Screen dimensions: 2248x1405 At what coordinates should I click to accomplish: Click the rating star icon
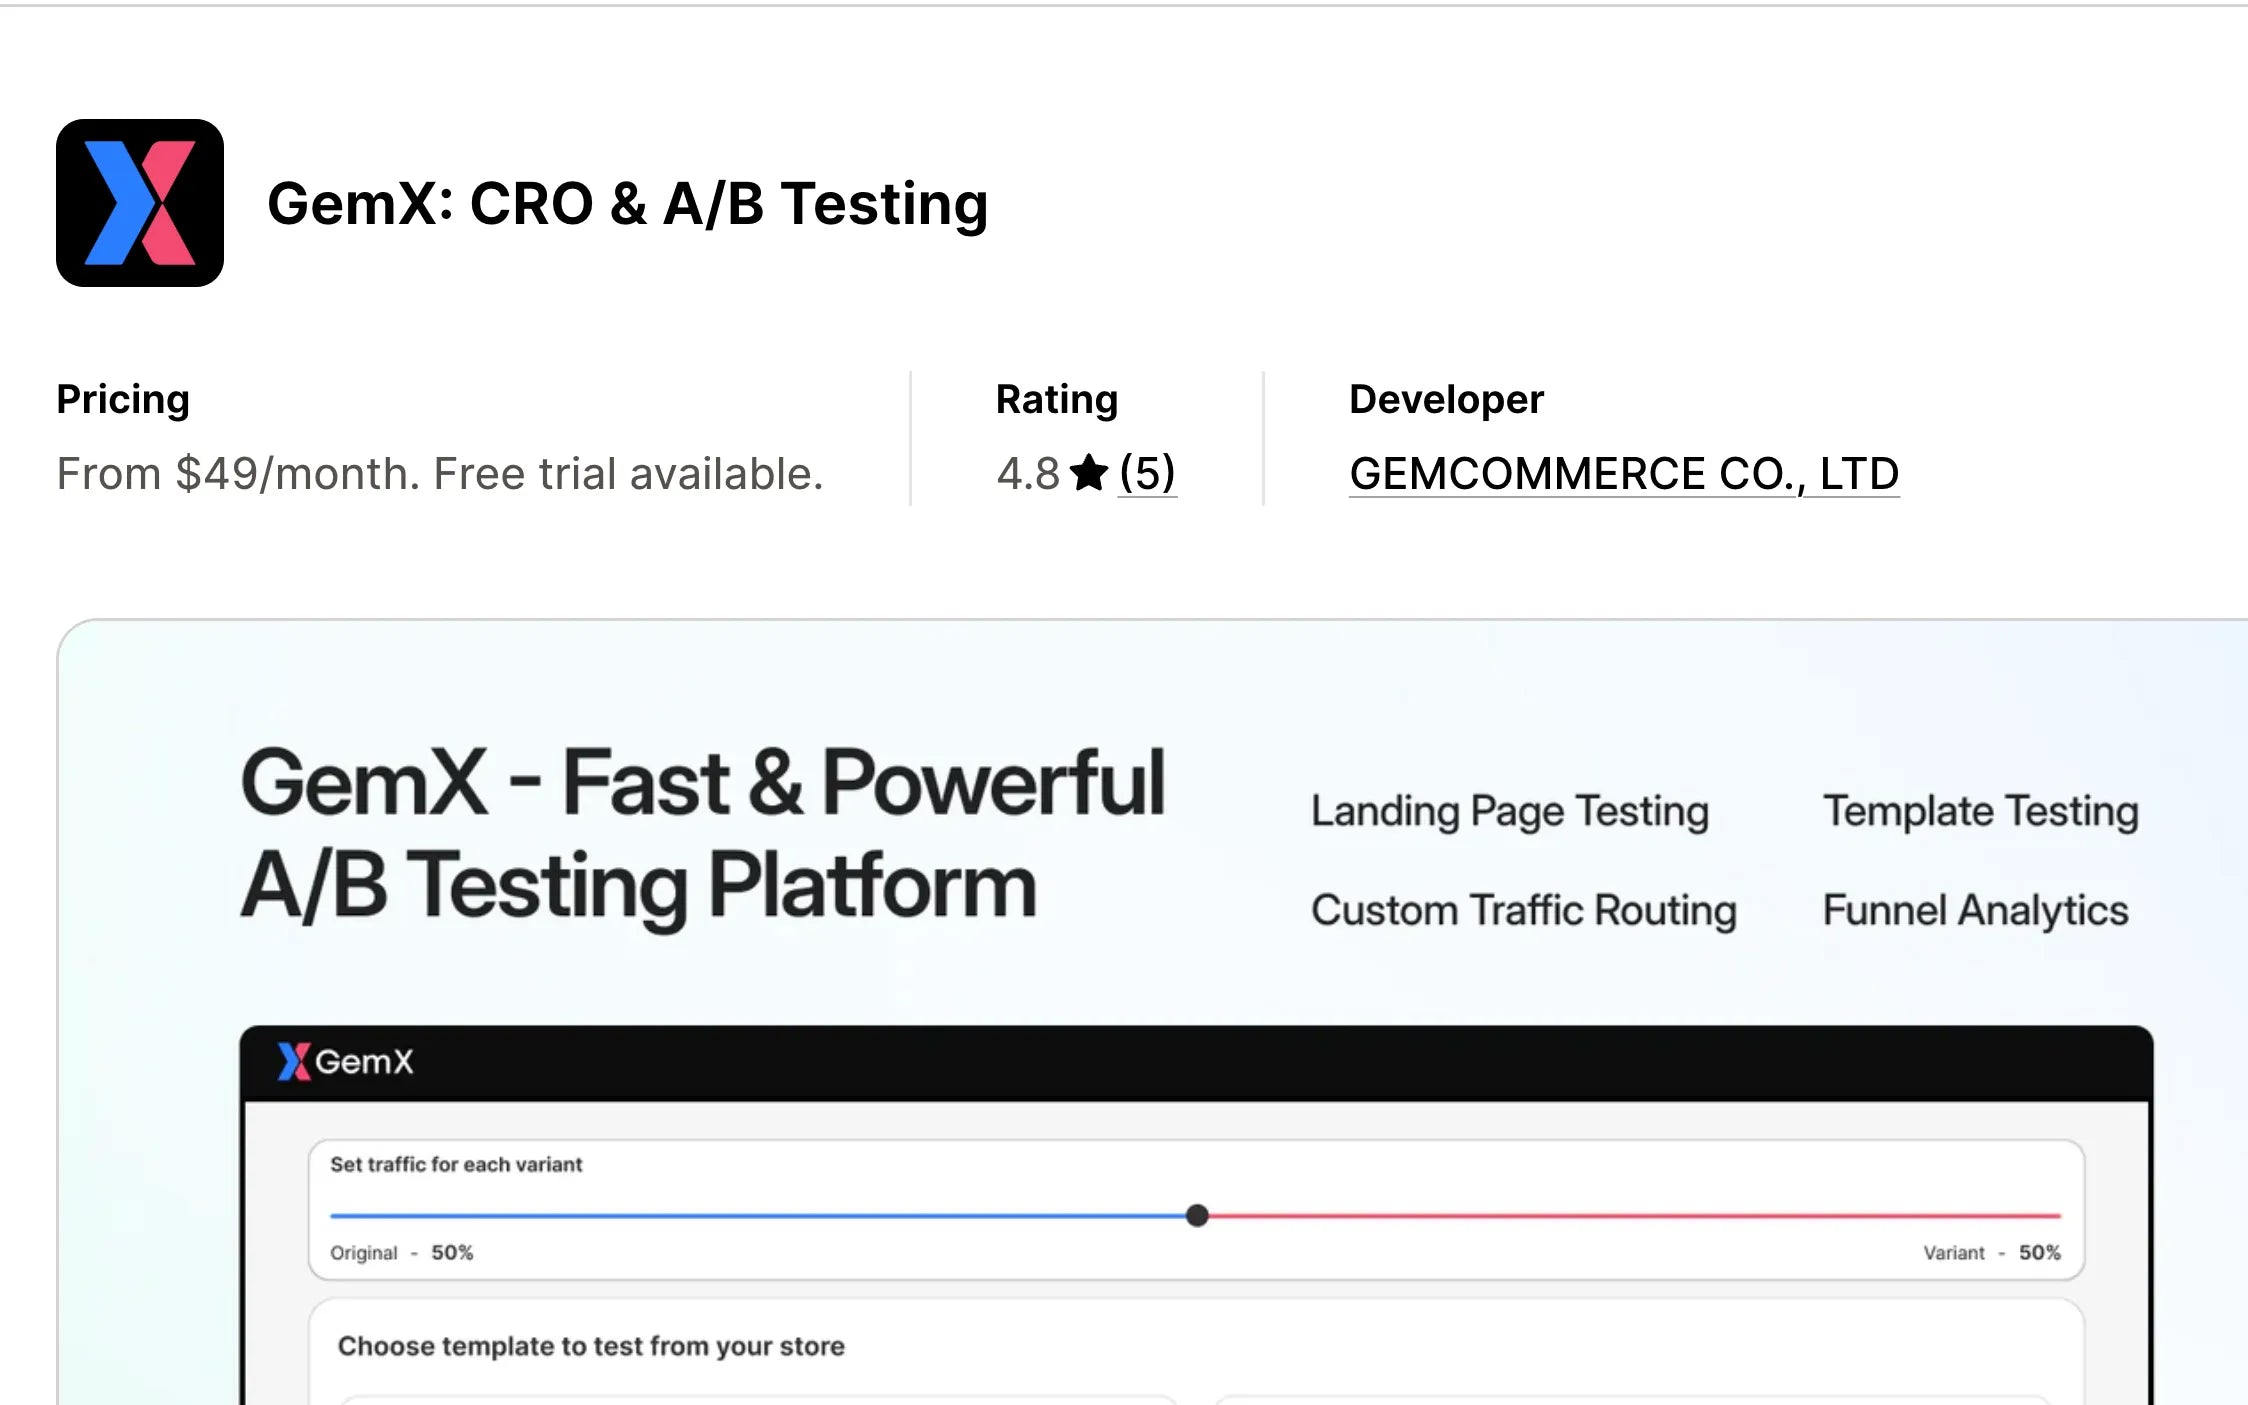1088,473
